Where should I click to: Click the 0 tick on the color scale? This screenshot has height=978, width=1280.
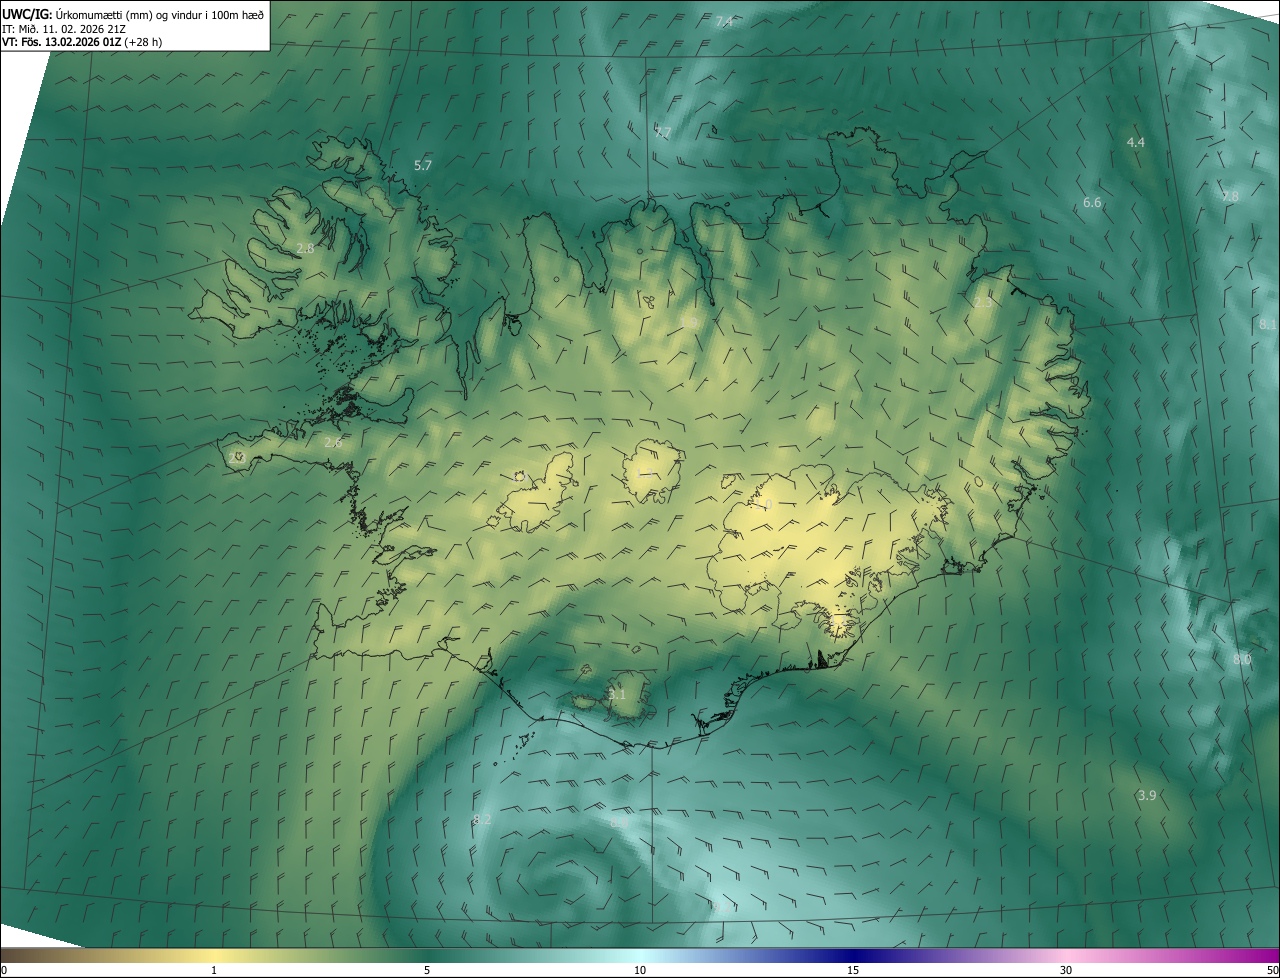coord(4,970)
